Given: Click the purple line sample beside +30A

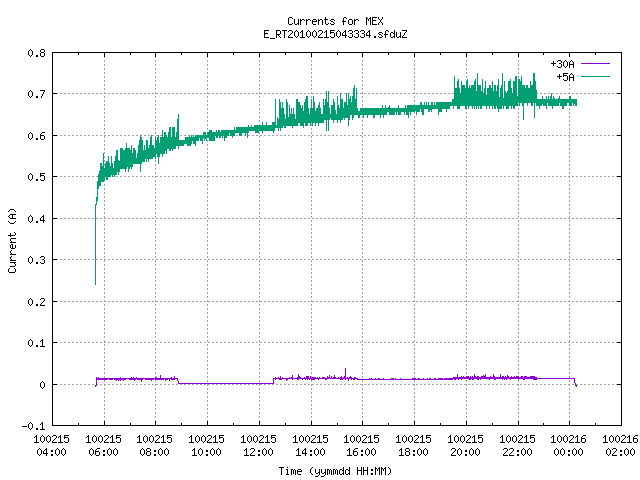Looking at the screenshot, I should pyautogui.click(x=595, y=64).
